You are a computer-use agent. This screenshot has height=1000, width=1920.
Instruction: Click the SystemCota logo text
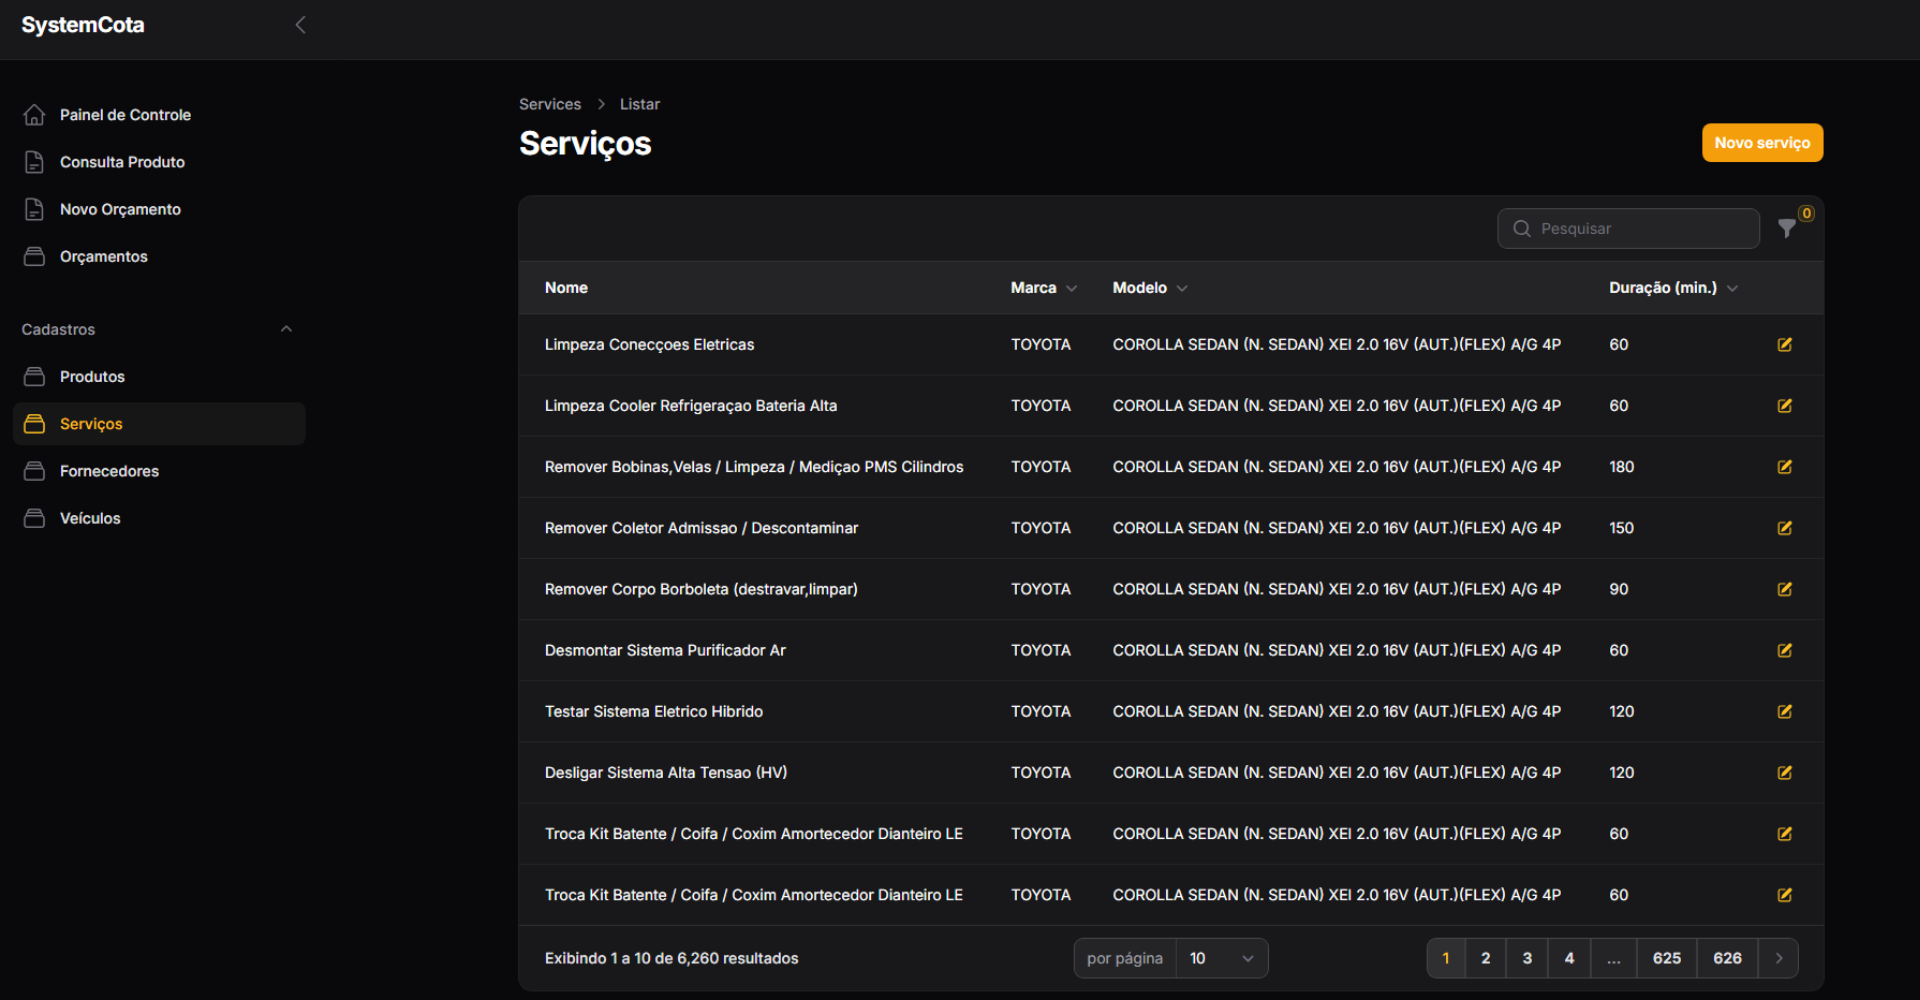(83, 25)
